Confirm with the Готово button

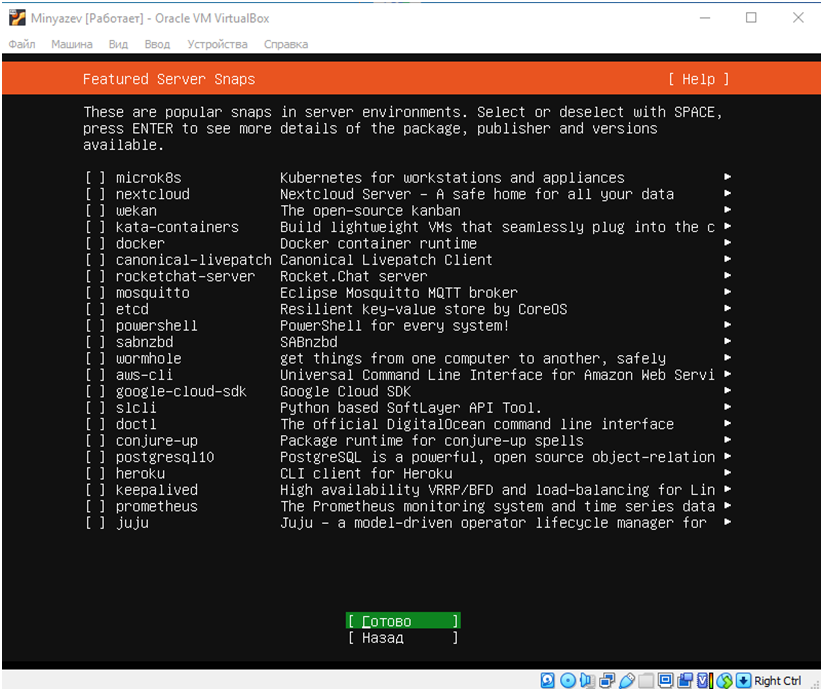[403, 621]
